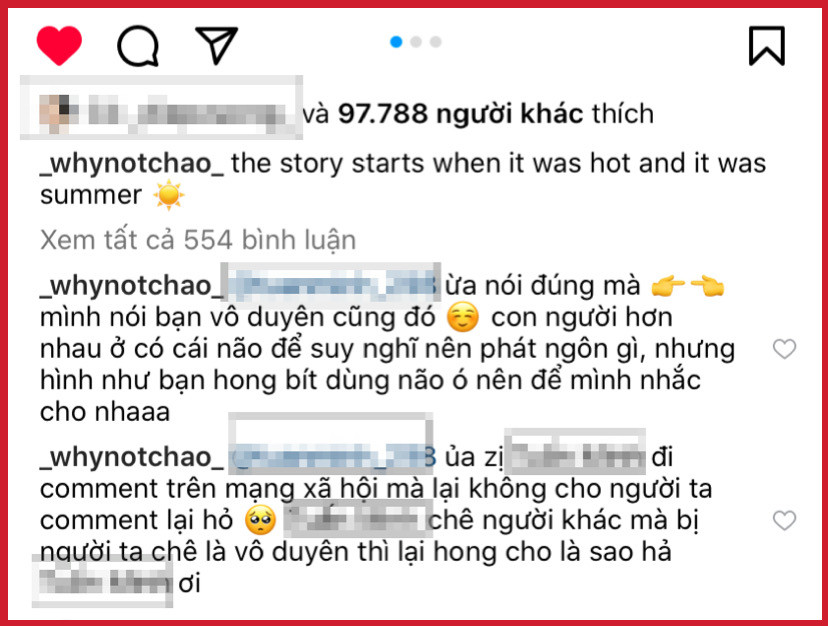
Task: Expand "Xem tất cả 554 bình luận"
Action: pyautogui.click(x=198, y=240)
